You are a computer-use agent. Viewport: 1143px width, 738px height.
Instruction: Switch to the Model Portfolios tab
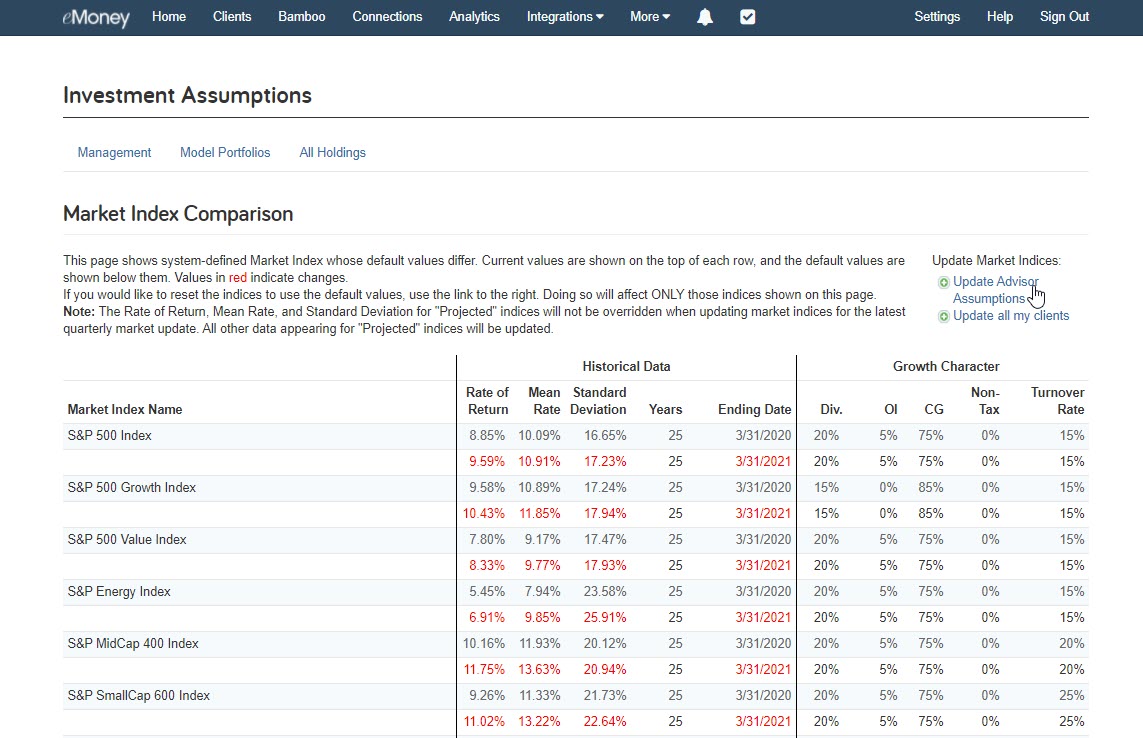pyautogui.click(x=225, y=152)
